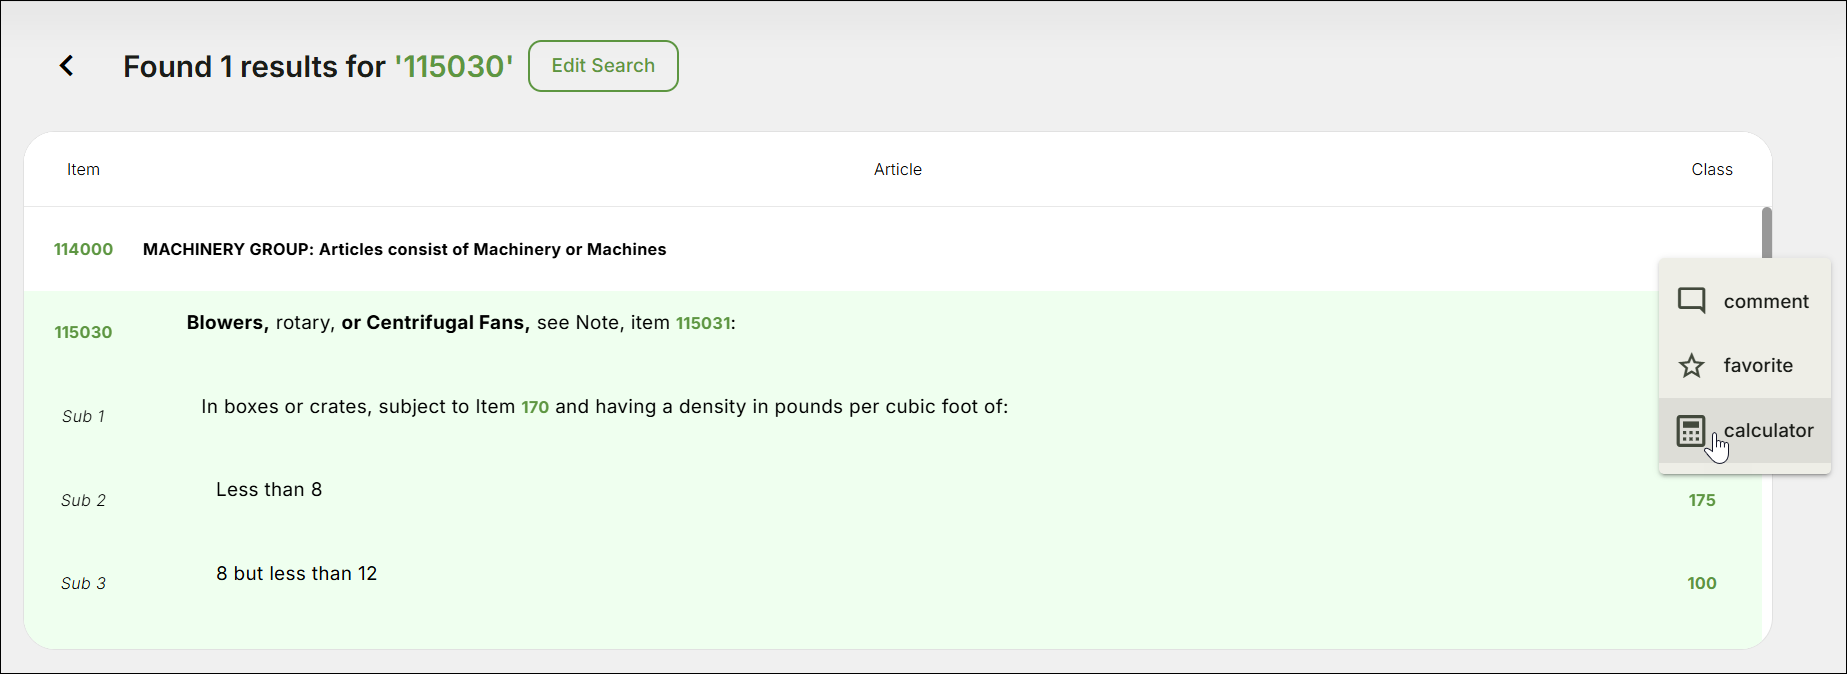Click the 'Sub 2' row label
Screen dimensions: 1847x674
coord(83,500)
